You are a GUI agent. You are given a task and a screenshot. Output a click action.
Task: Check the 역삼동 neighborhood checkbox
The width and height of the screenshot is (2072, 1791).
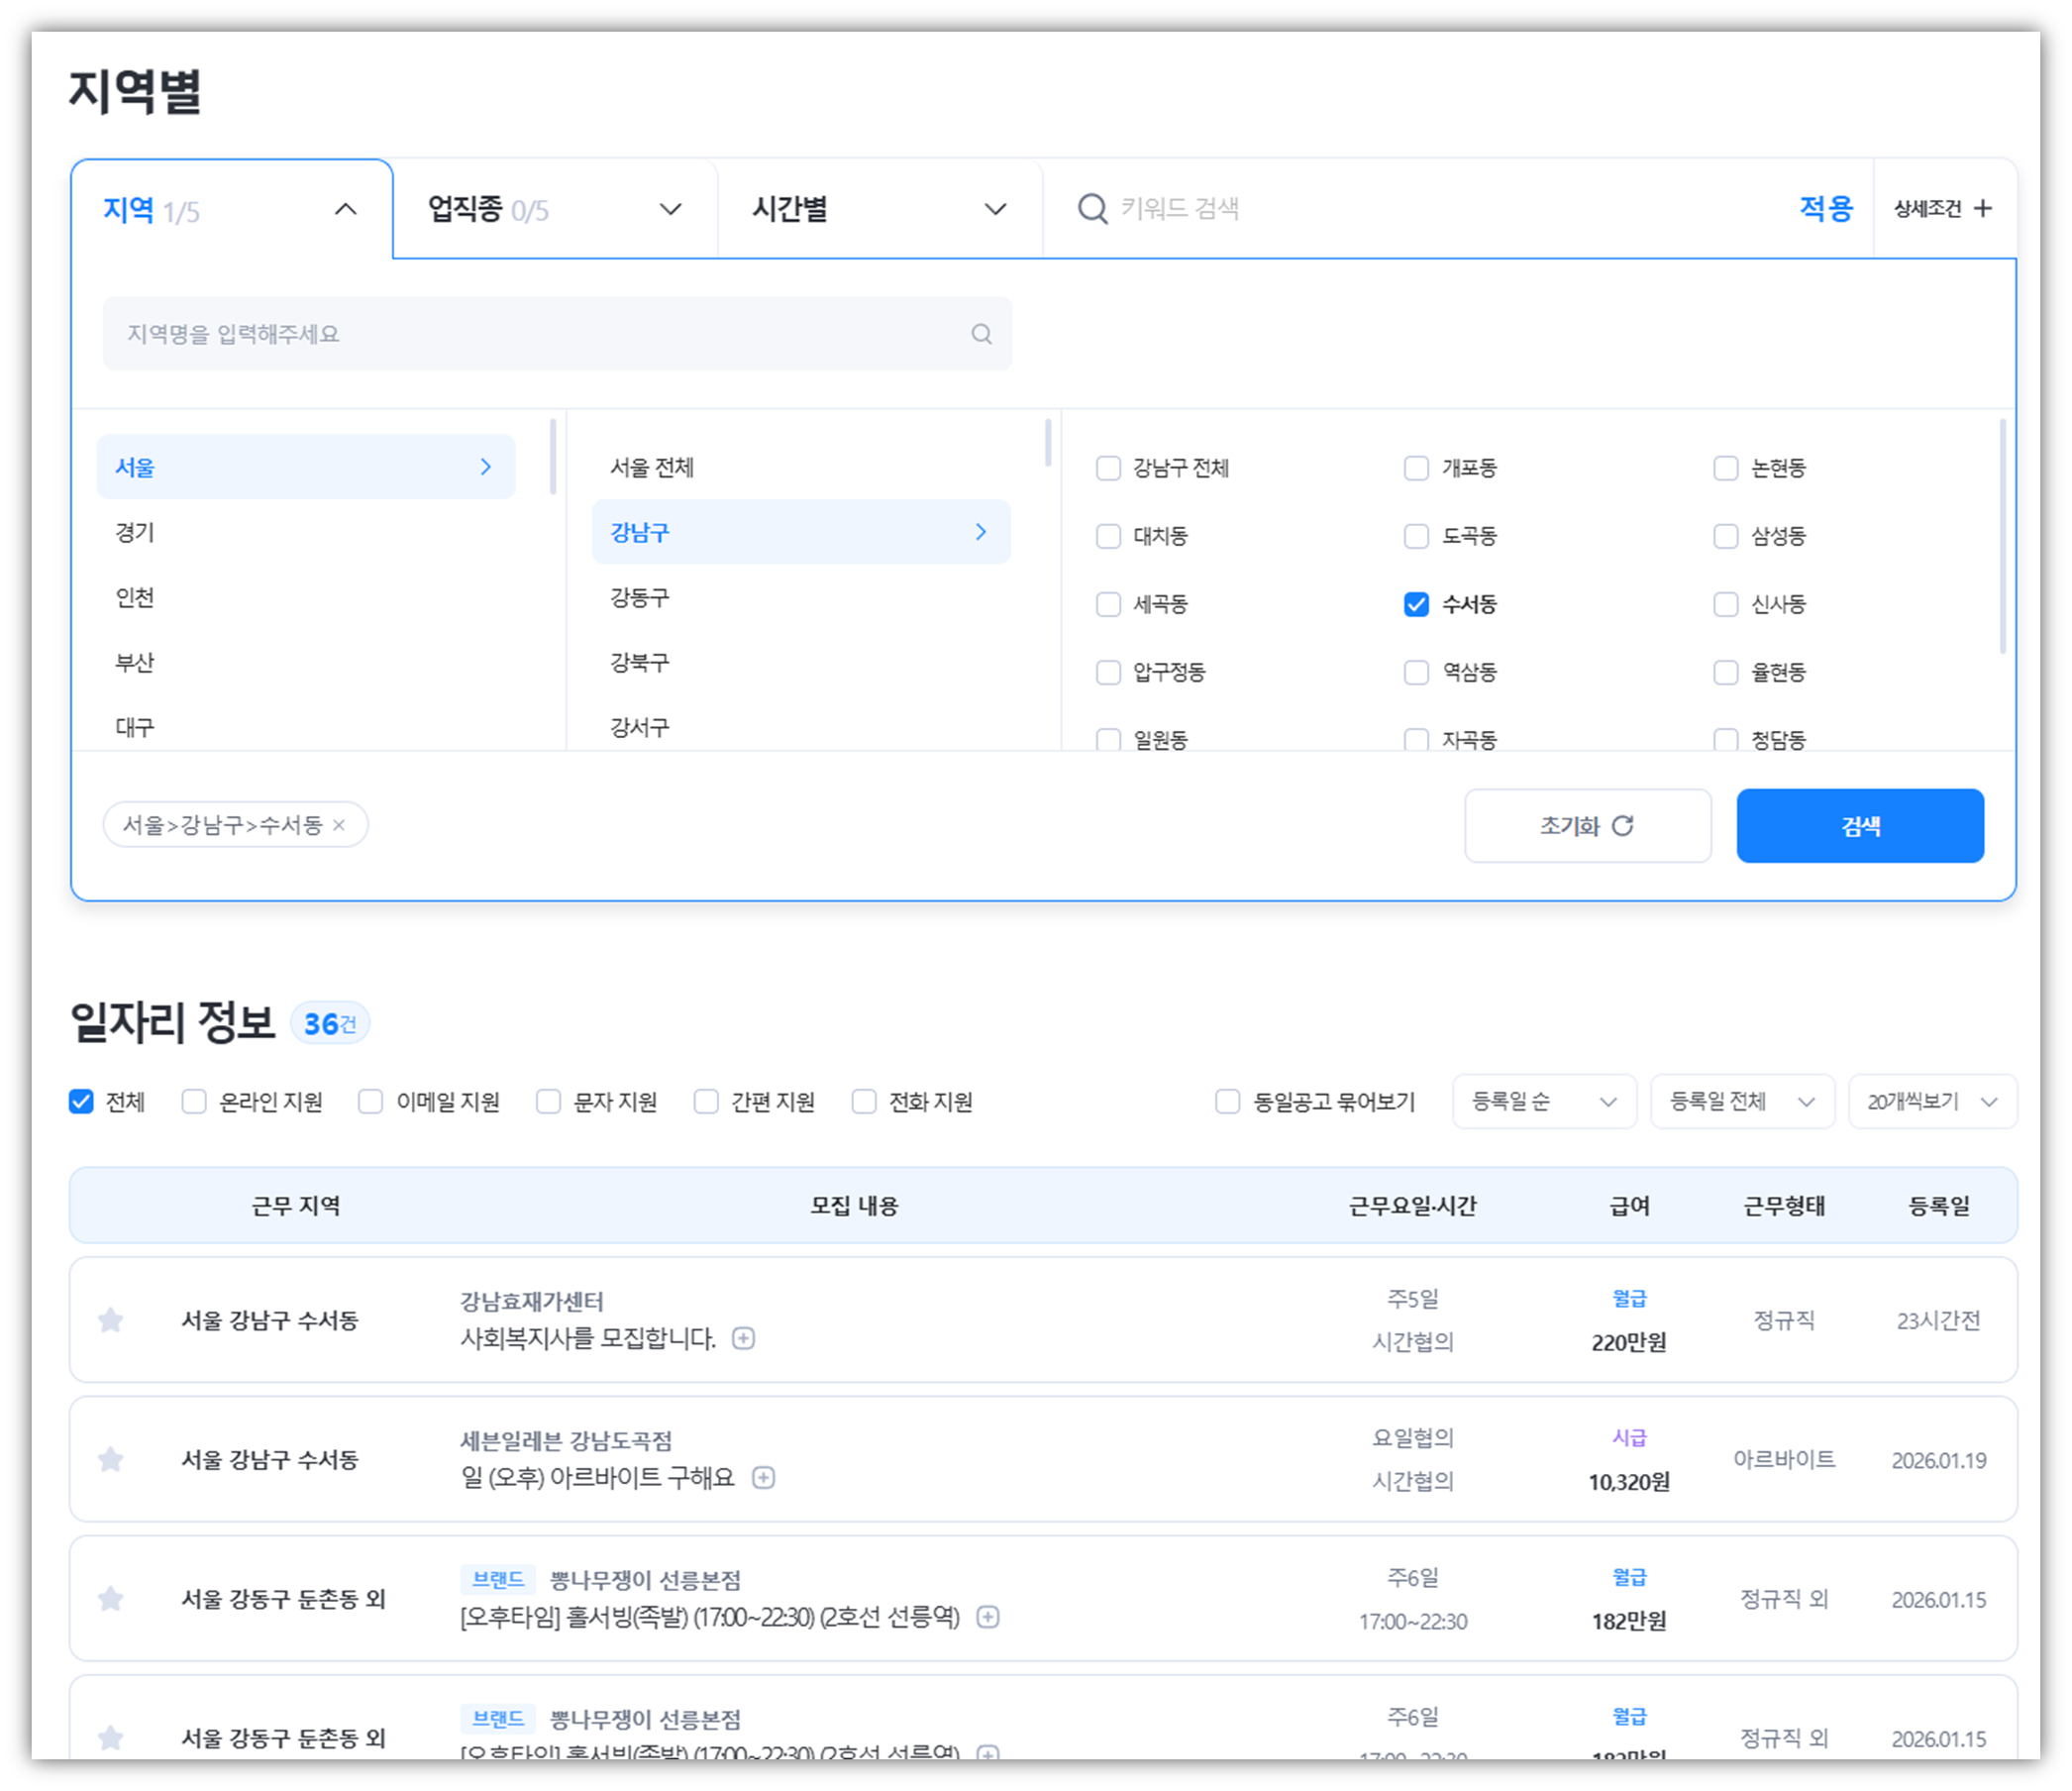tap(1416, 672)
